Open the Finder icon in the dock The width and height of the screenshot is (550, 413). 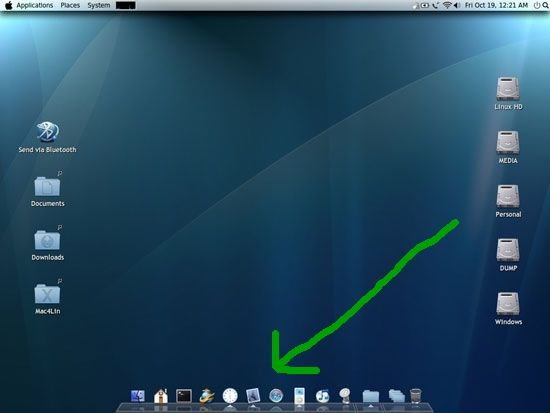[138, 396]
